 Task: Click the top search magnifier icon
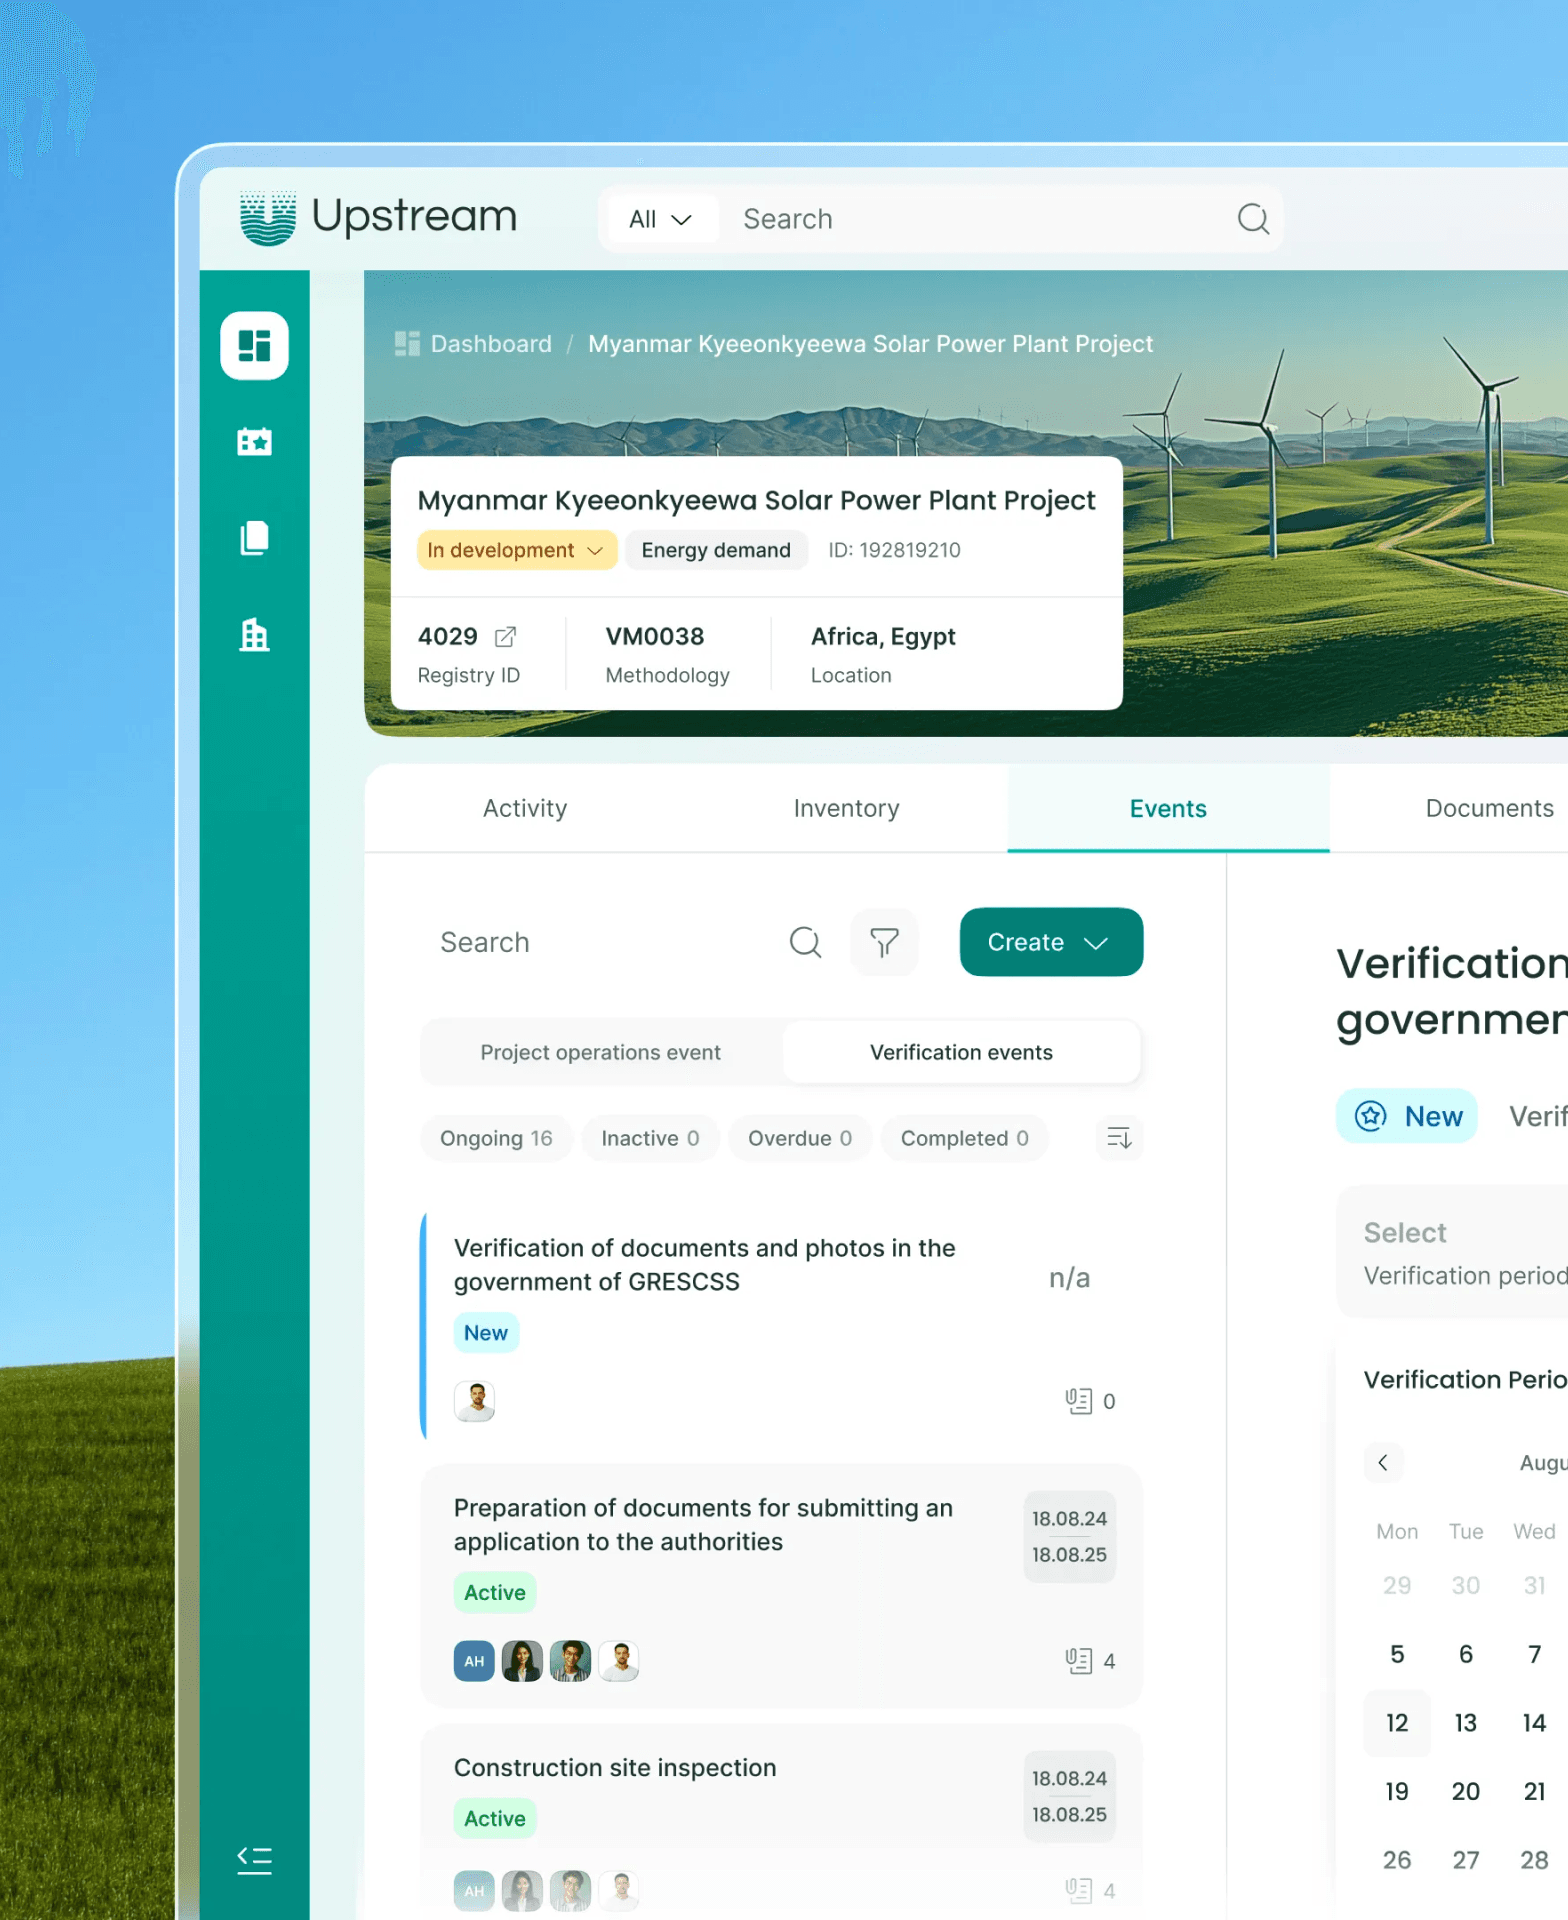[1253, 218]
